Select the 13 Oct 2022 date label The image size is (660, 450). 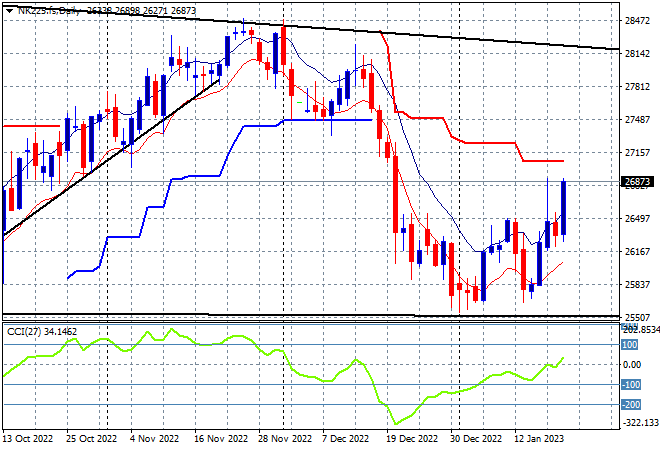click(28, 439)
